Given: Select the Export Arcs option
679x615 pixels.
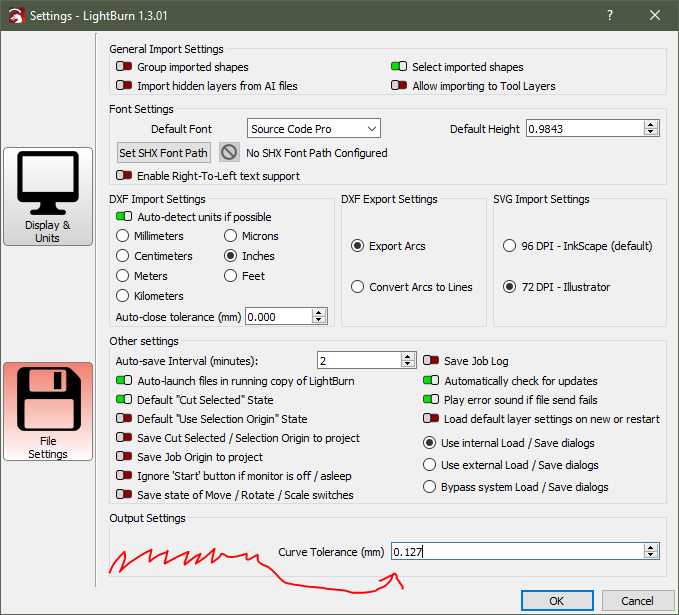Looking at the screenshot, I should click(x=357, y=246).
